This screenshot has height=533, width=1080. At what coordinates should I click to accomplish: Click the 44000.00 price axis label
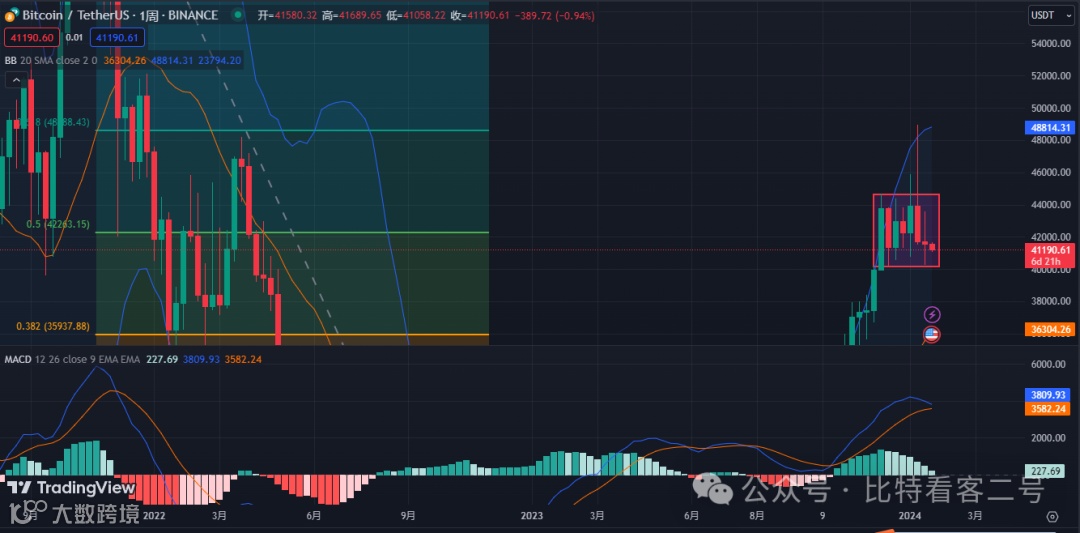[x=1052, y=205]
